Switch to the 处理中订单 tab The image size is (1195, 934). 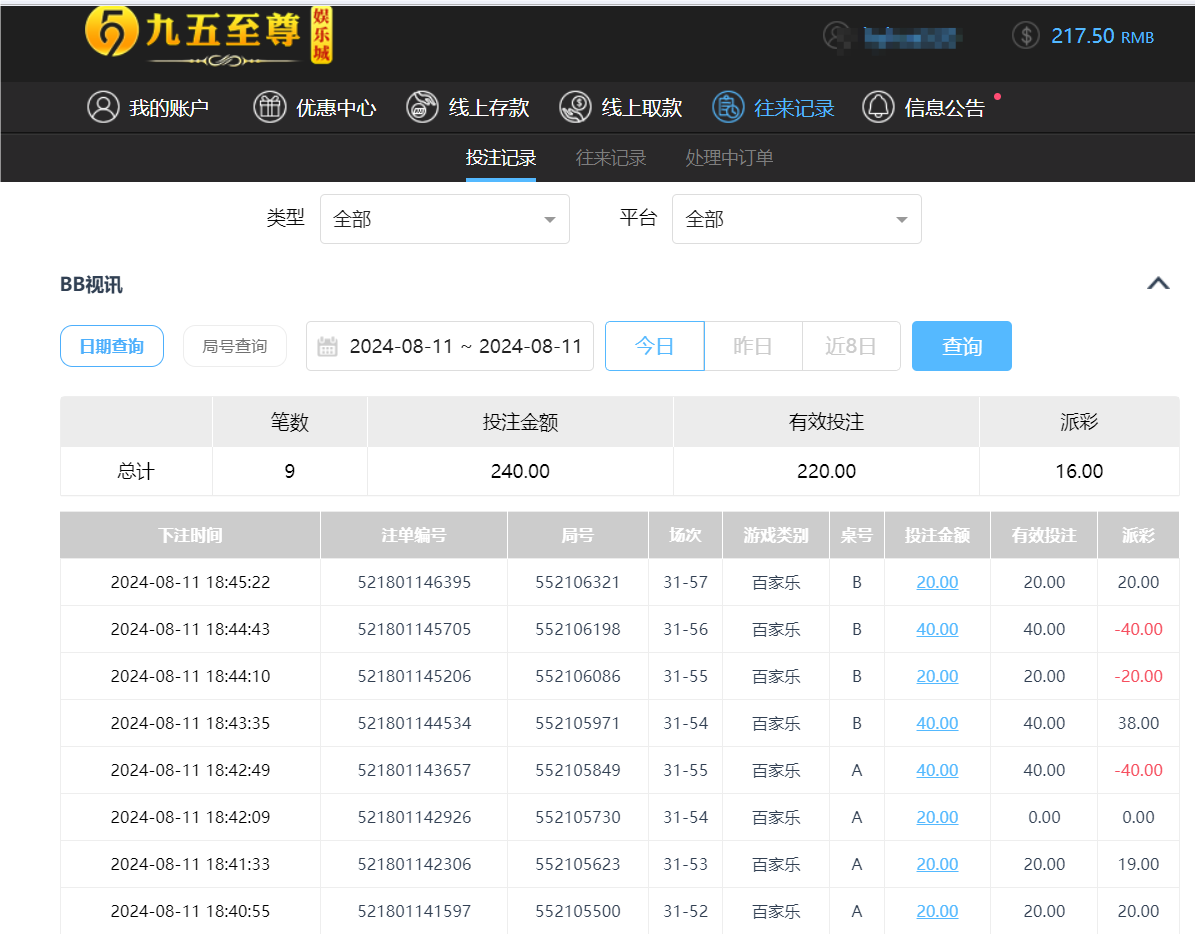[x=729, y=157]
